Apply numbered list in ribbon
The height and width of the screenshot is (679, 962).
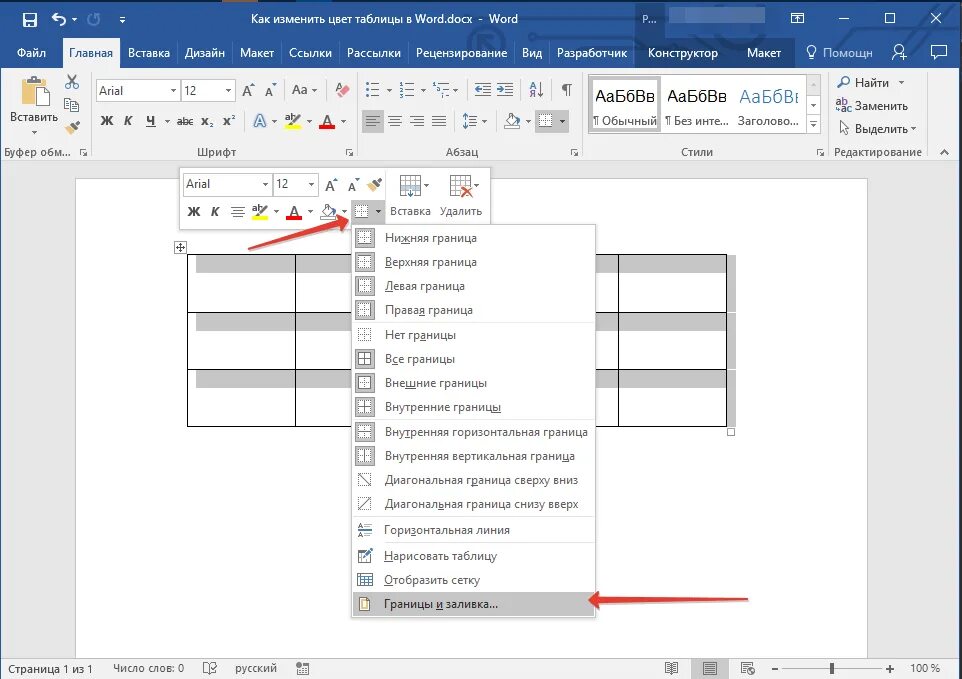407,90
